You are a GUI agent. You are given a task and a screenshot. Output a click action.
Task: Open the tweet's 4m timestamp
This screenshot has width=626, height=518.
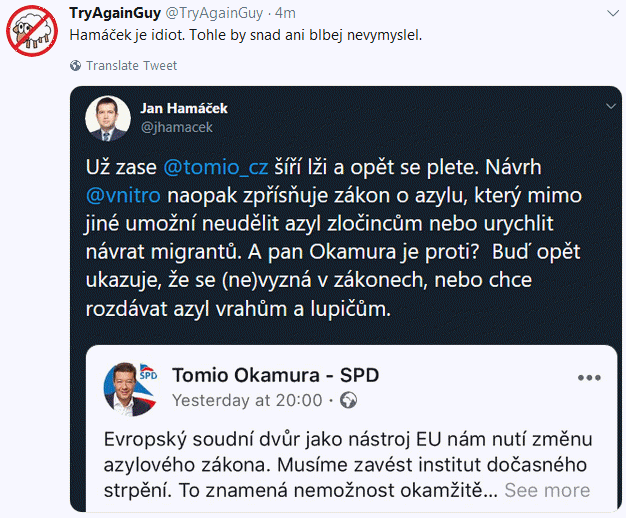(x=285, y=12)
